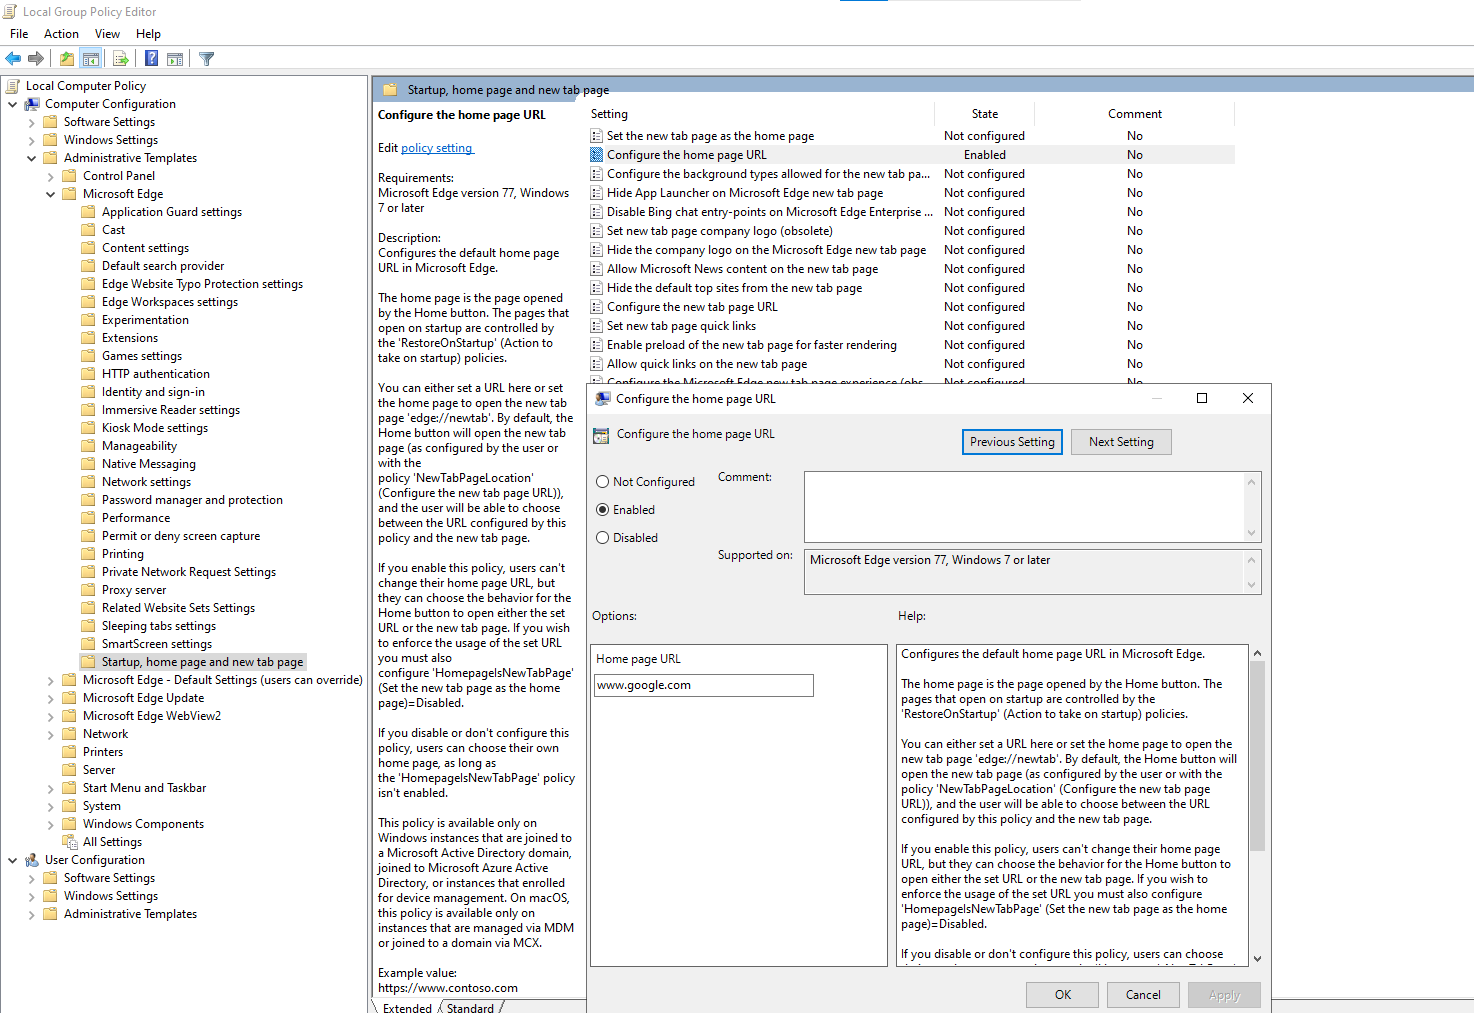1474x1013 pixels.
Task: Click the Filter funnel toolbar icon
Action: (x=206, y=59)
